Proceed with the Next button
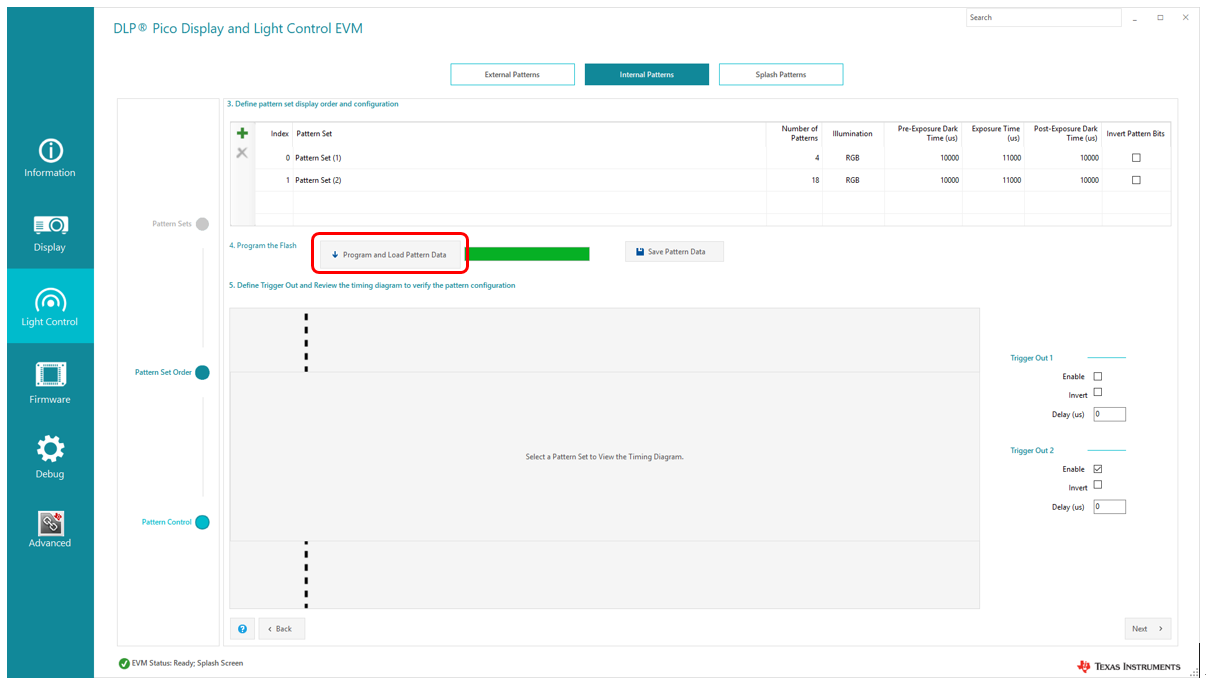This screenshot has width=1206, height=685. click(1147, 629)
